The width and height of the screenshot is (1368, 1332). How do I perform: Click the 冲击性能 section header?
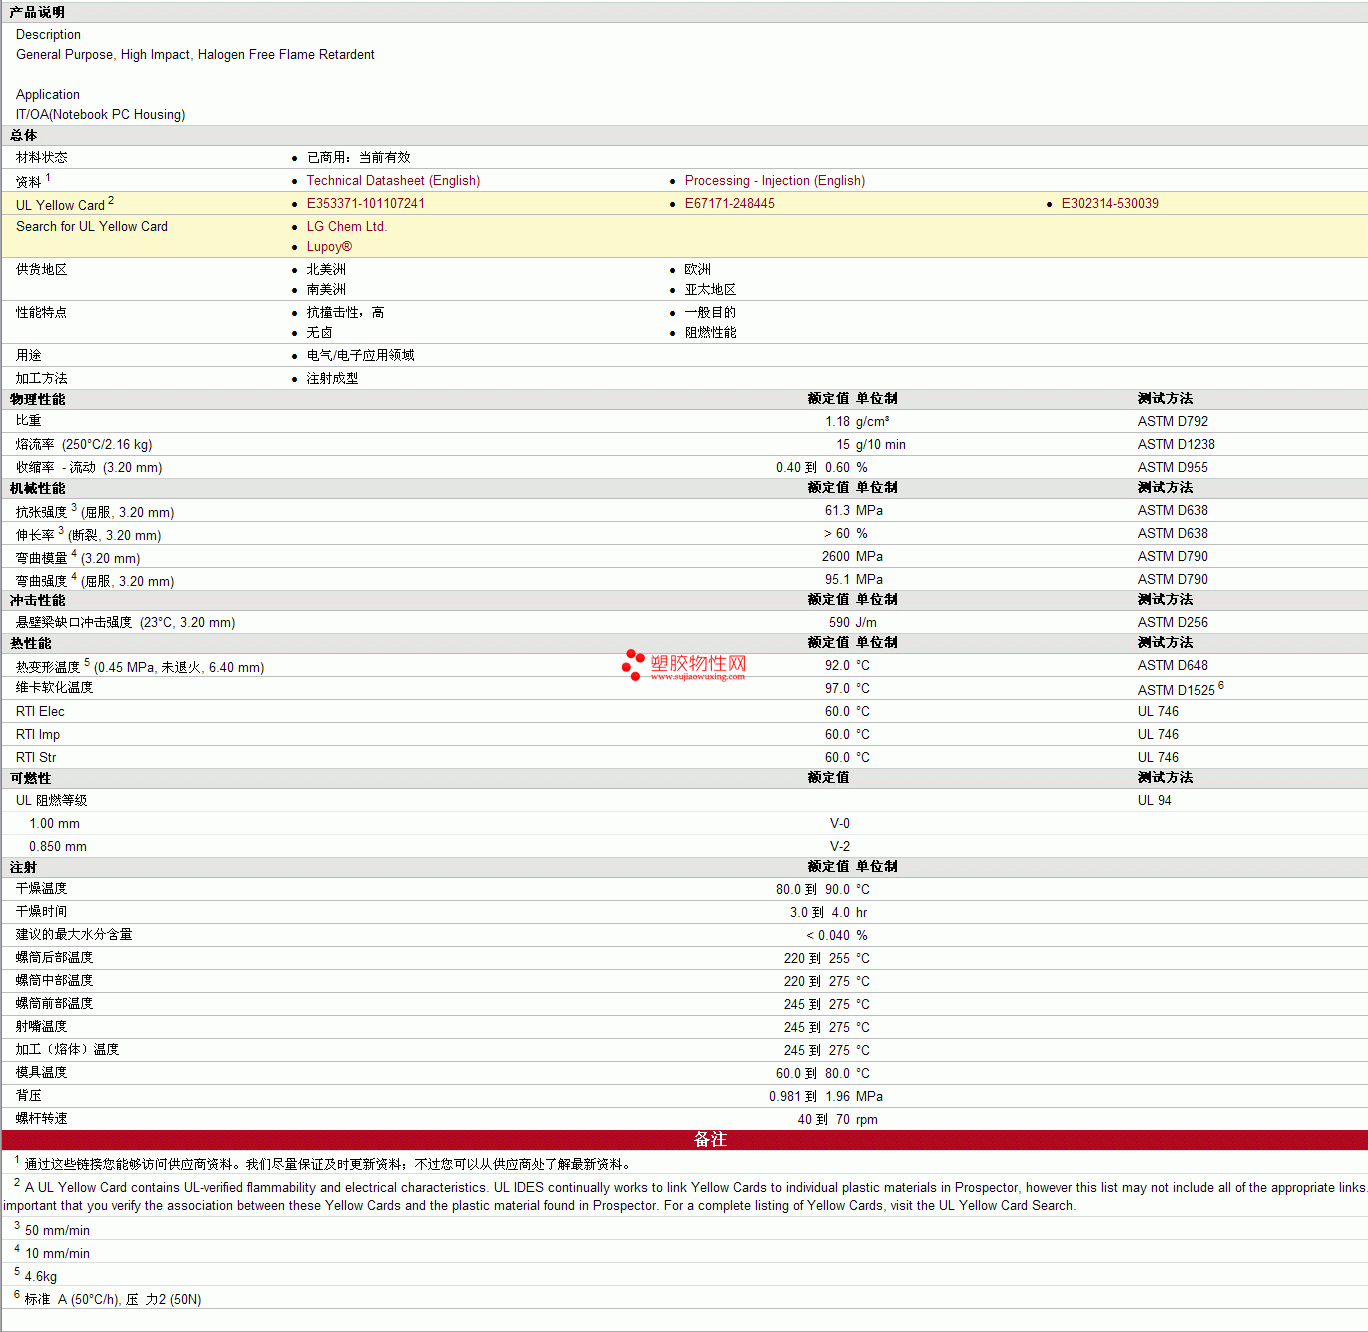coord(38,601)
